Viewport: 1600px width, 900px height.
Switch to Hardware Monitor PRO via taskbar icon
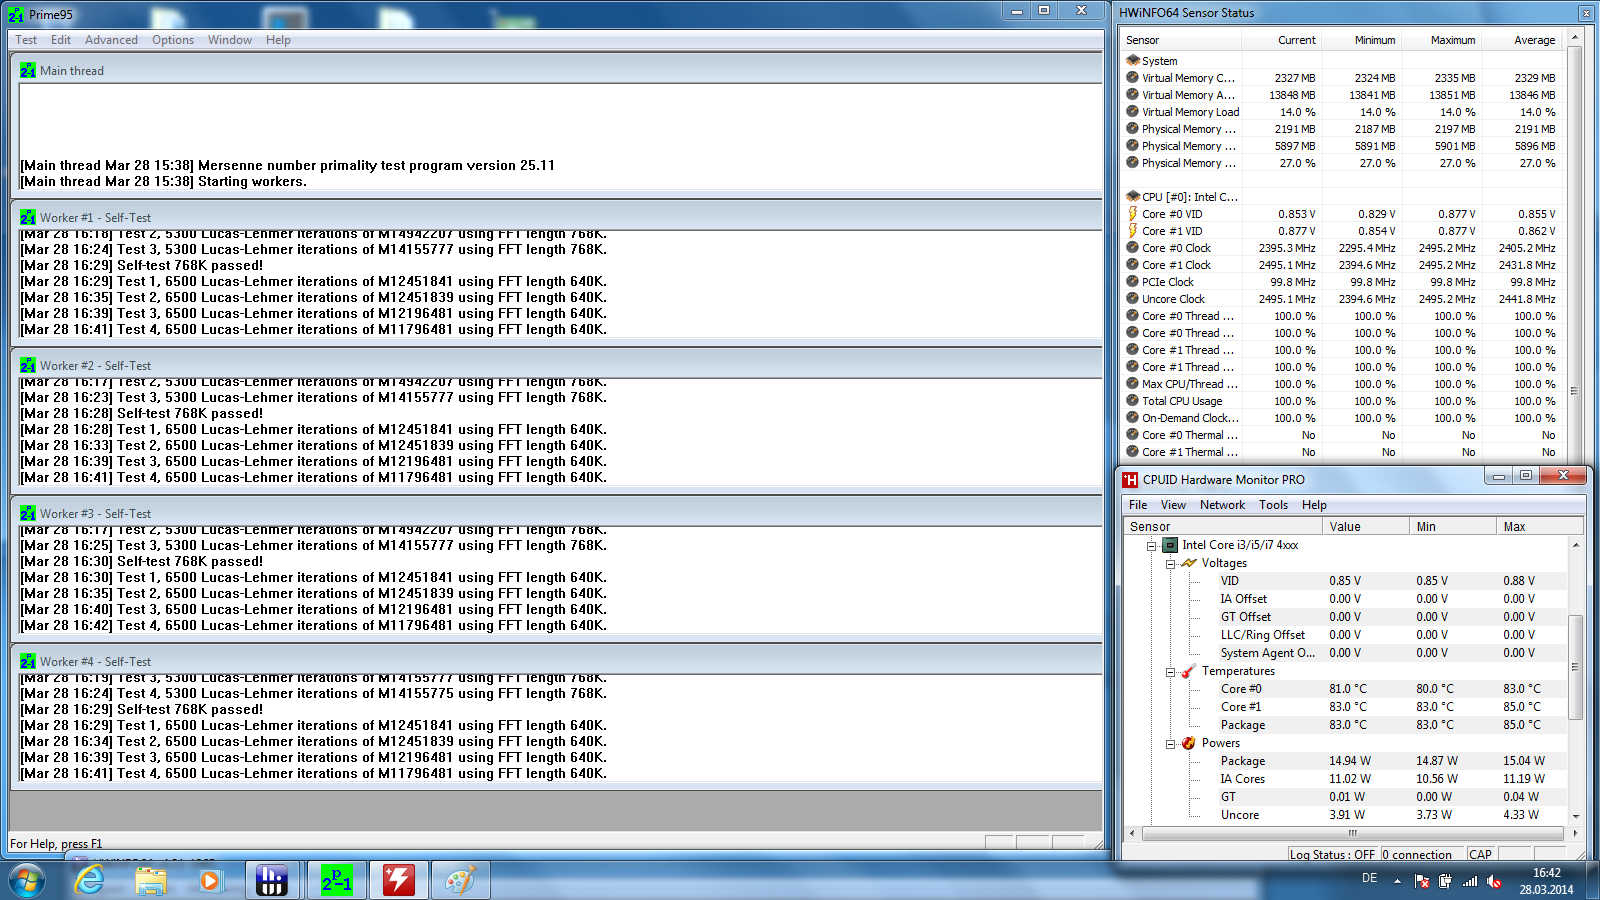[399, 881]
